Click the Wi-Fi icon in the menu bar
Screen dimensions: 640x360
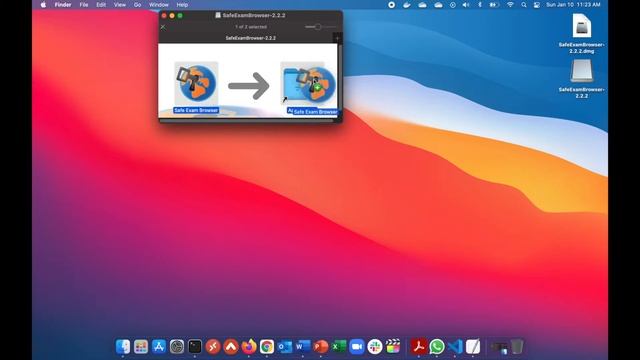point(510,5)
